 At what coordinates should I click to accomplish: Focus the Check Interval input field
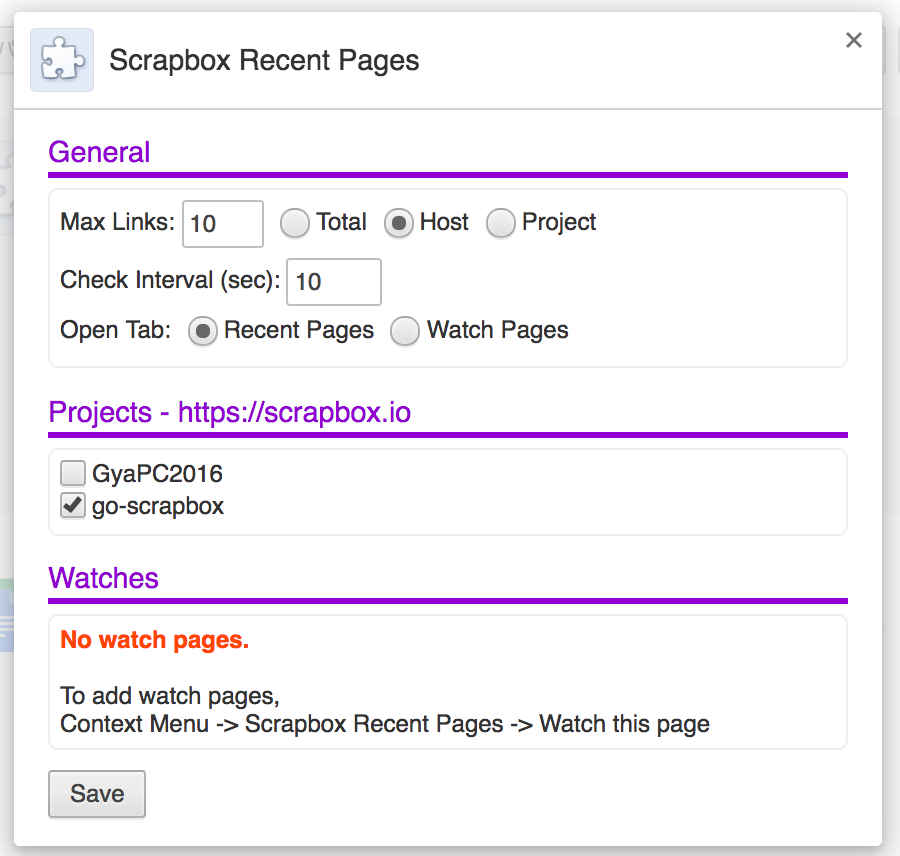tap(333, 282)
